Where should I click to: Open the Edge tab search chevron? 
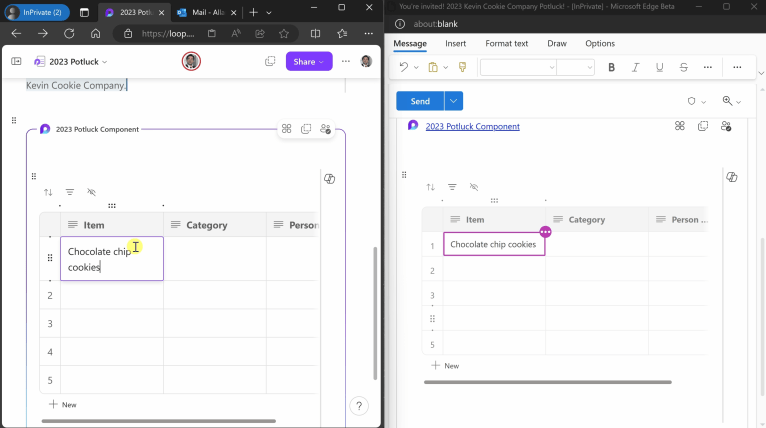269,13
